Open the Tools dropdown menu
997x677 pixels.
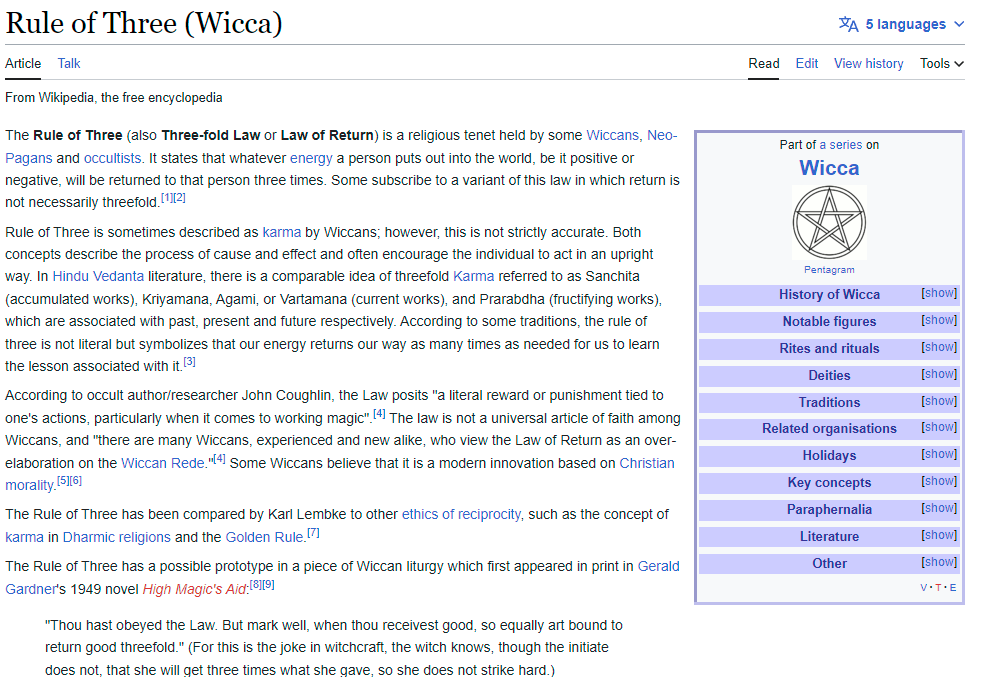point(942,64)
